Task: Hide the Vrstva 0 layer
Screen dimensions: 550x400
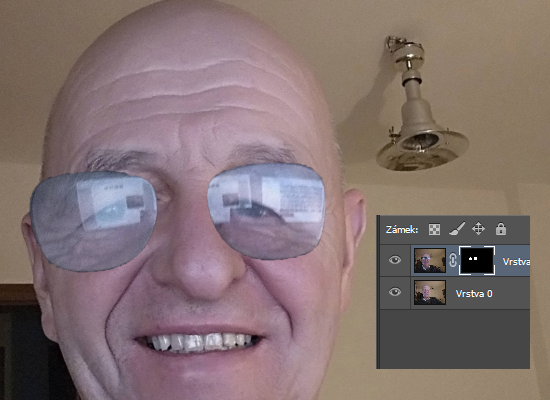Action: 395,292
